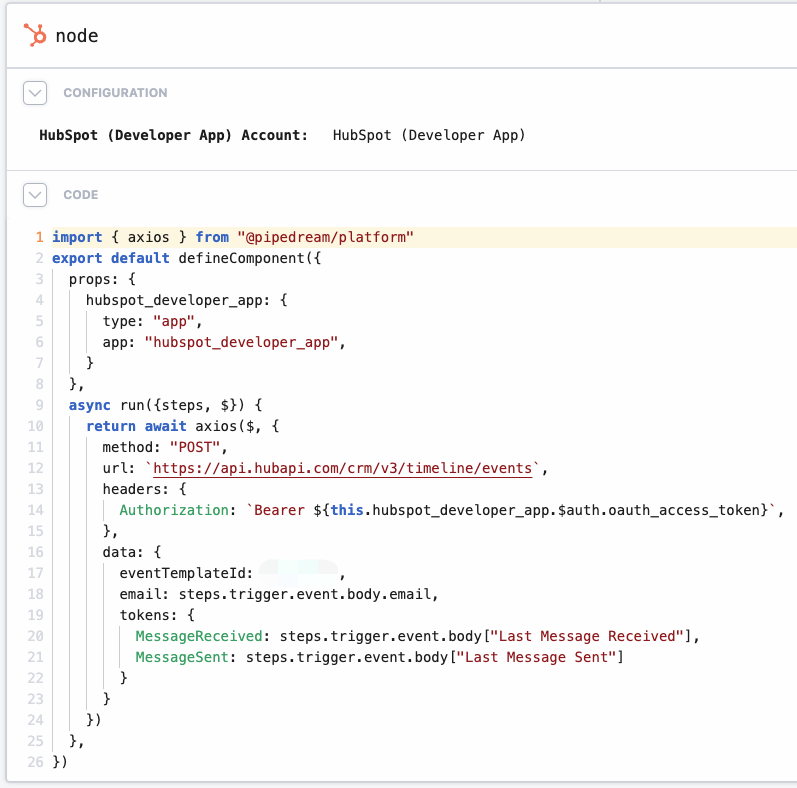Viewport: 797px width, 788px height.
Task: Open the api.hubapi.com timeline events URL
Action: click(343, 468)
